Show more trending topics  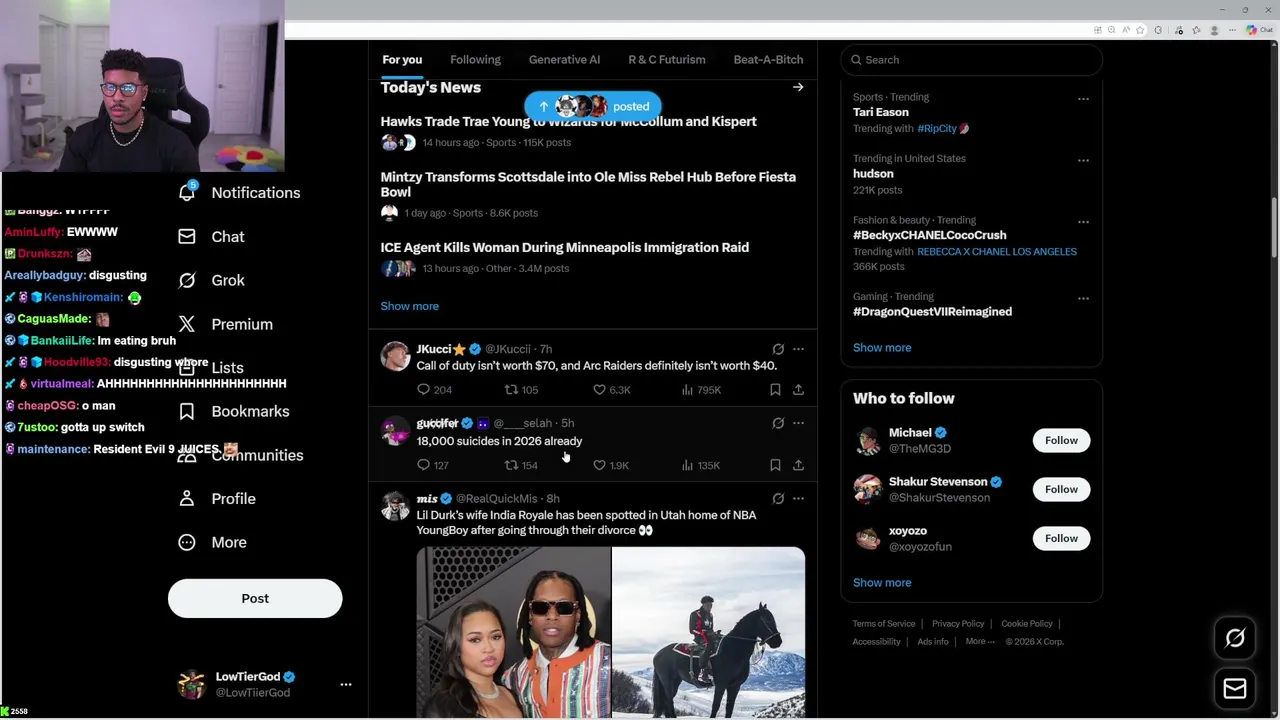[882, 348]
